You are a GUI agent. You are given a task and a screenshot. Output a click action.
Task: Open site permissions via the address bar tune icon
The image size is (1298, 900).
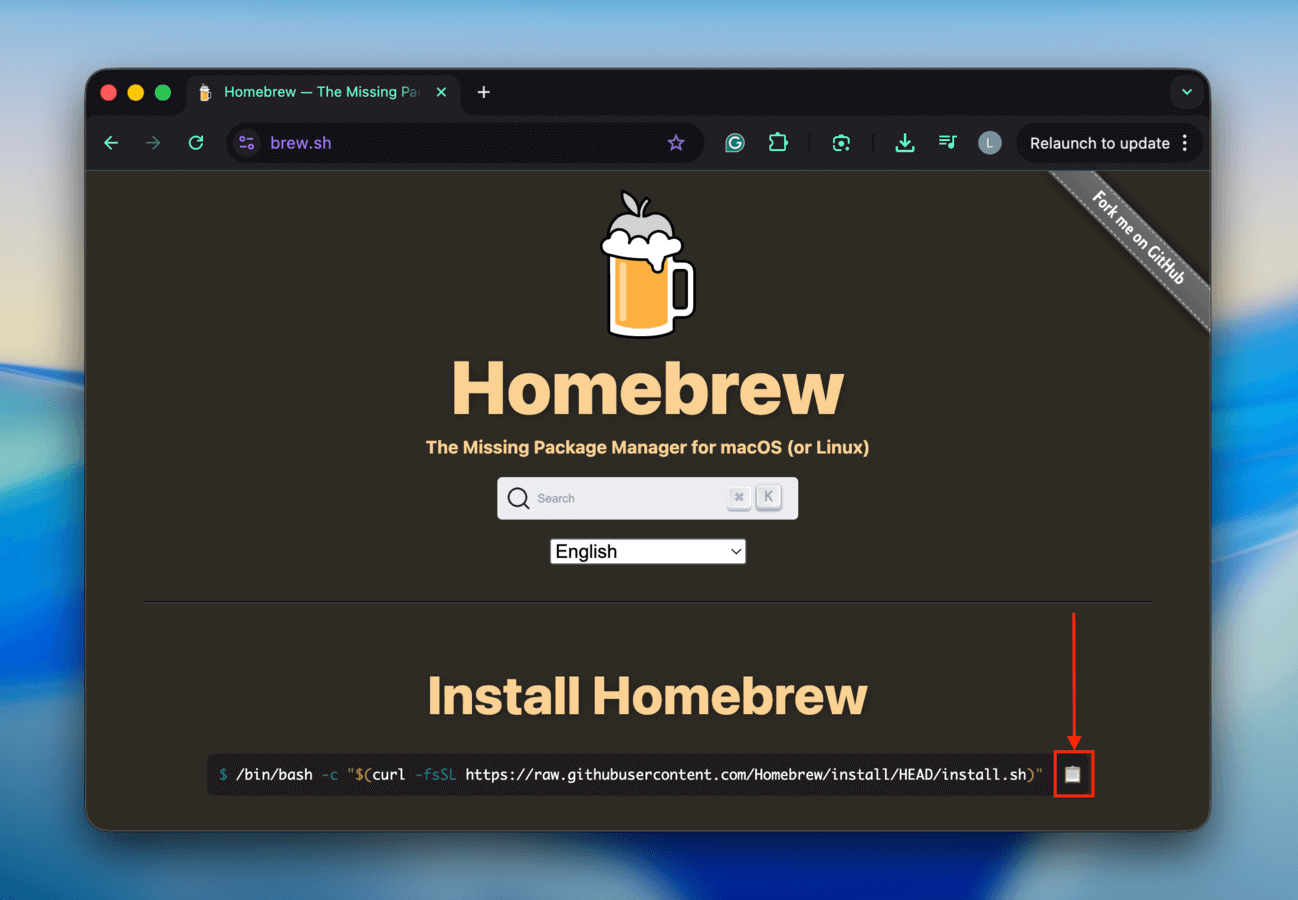pos(246,143)
